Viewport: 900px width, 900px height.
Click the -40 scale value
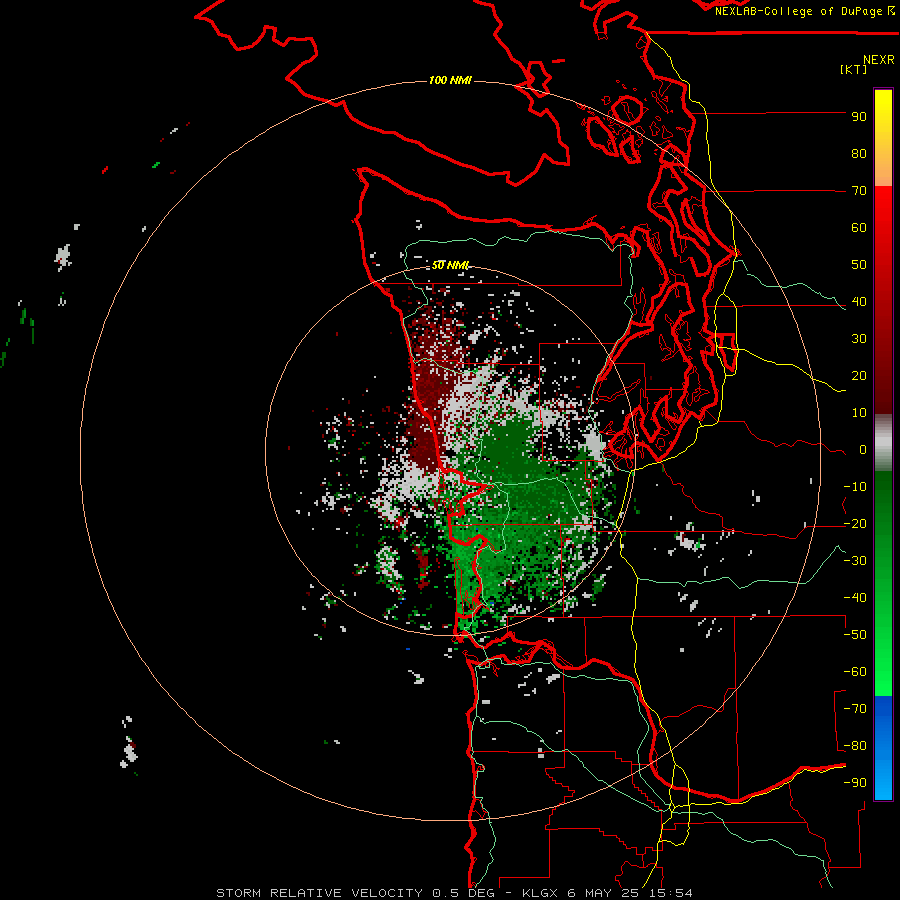pos(855,598)
